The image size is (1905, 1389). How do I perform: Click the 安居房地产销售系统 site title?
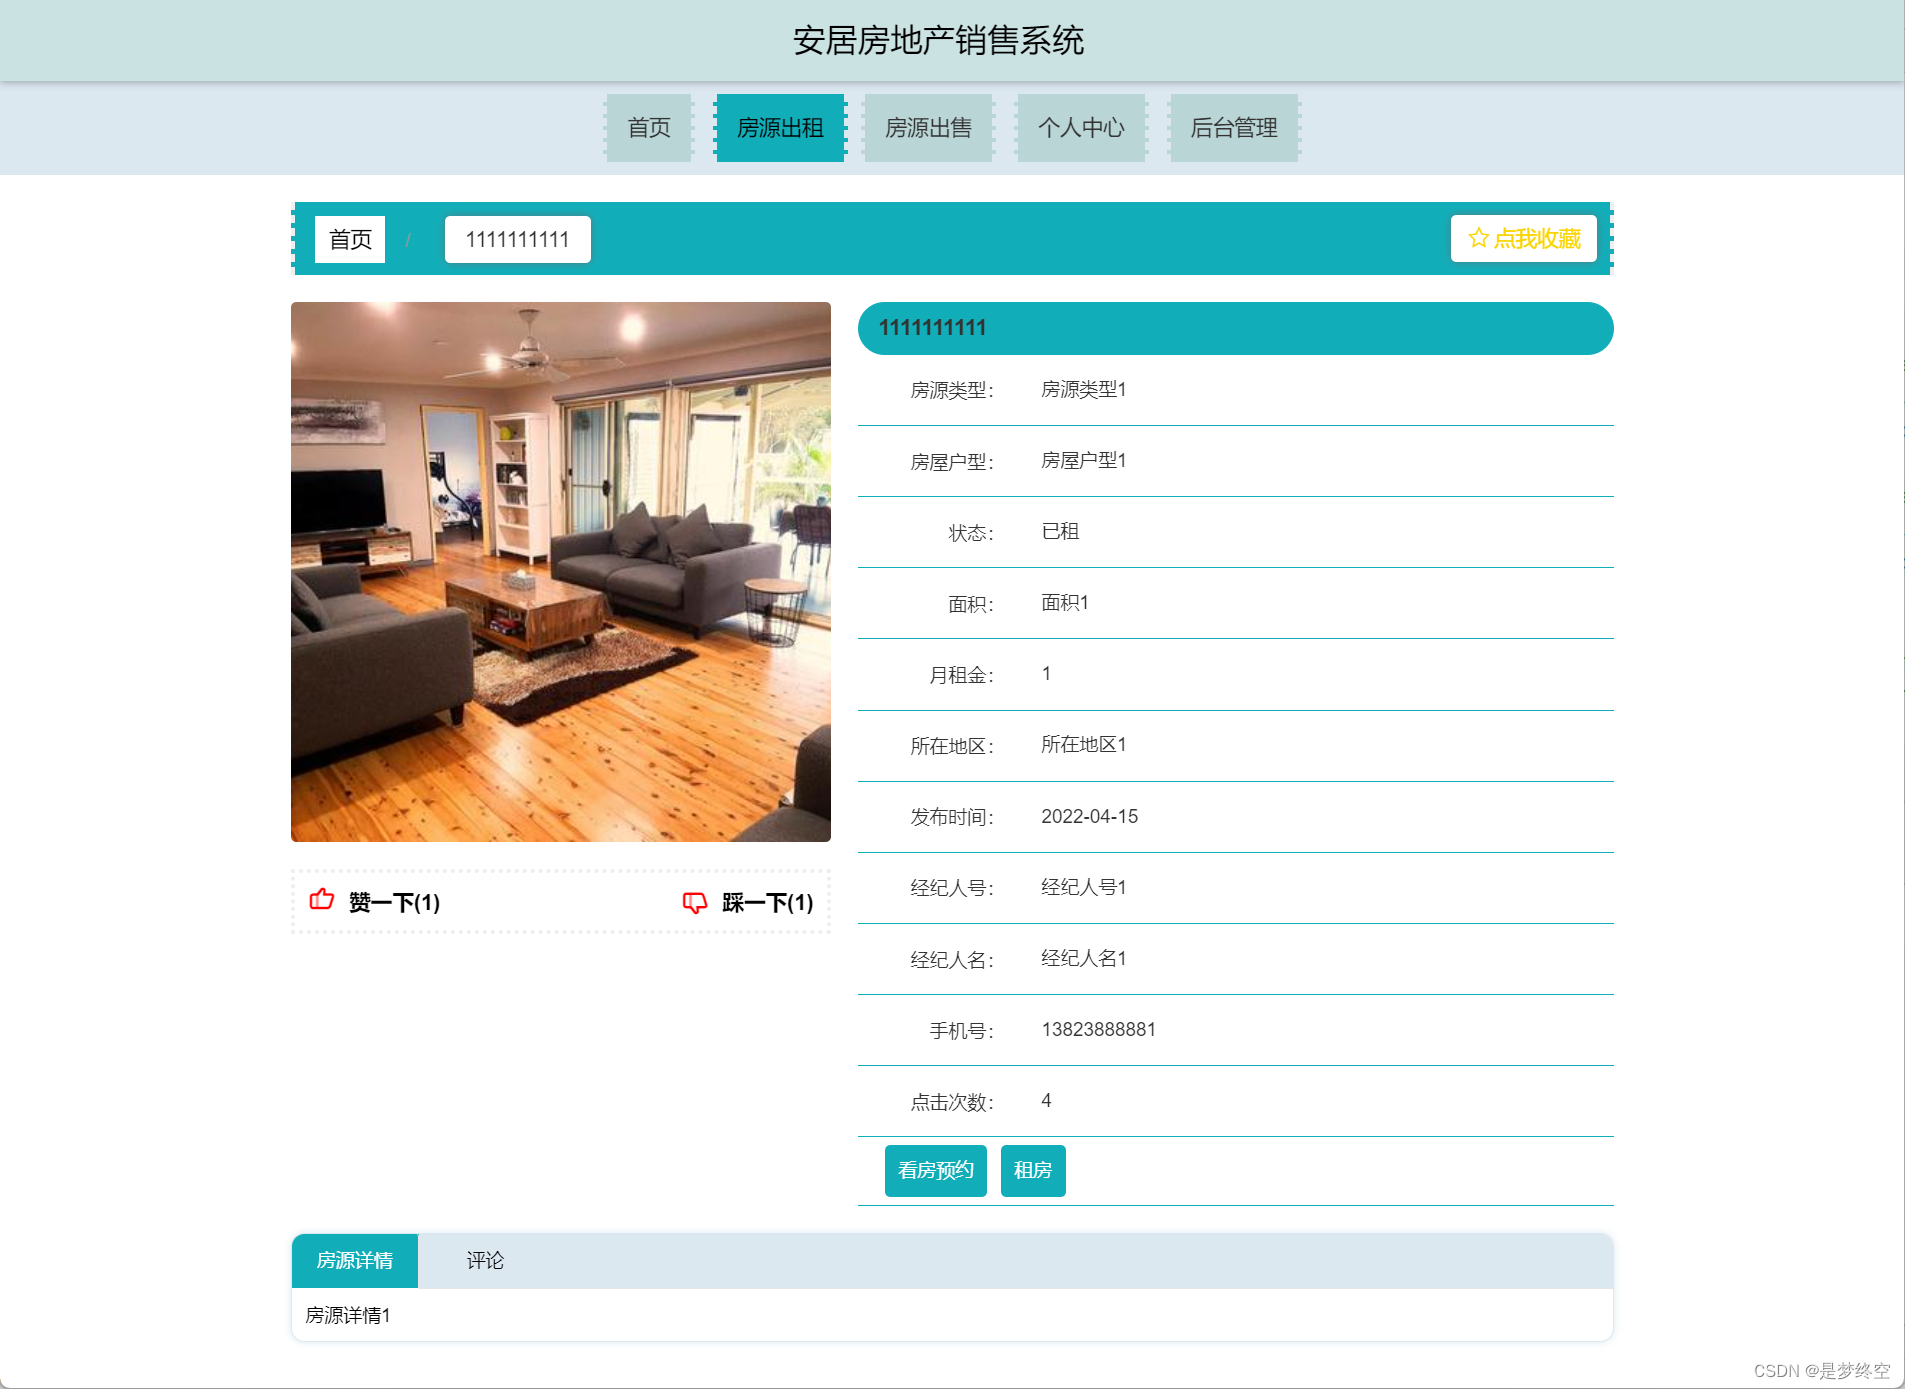(939, 40)
